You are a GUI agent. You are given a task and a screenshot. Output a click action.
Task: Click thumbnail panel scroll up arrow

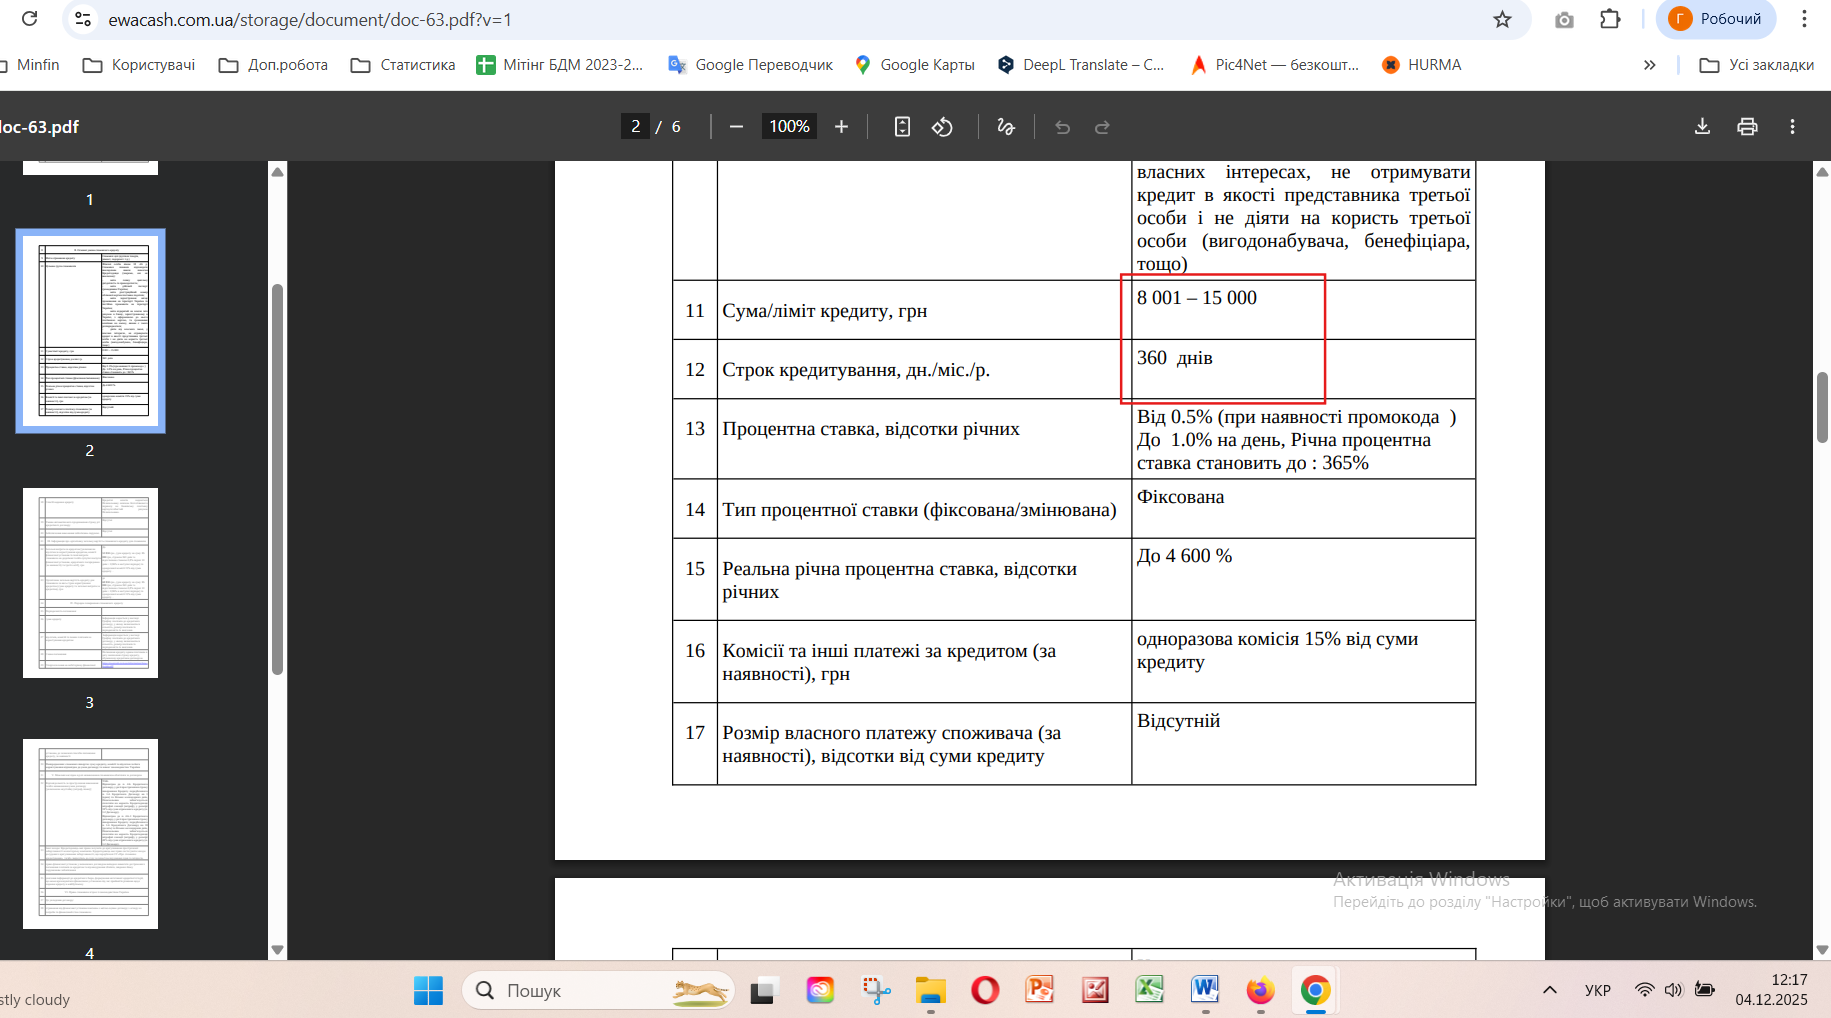(x=278, y=172)
